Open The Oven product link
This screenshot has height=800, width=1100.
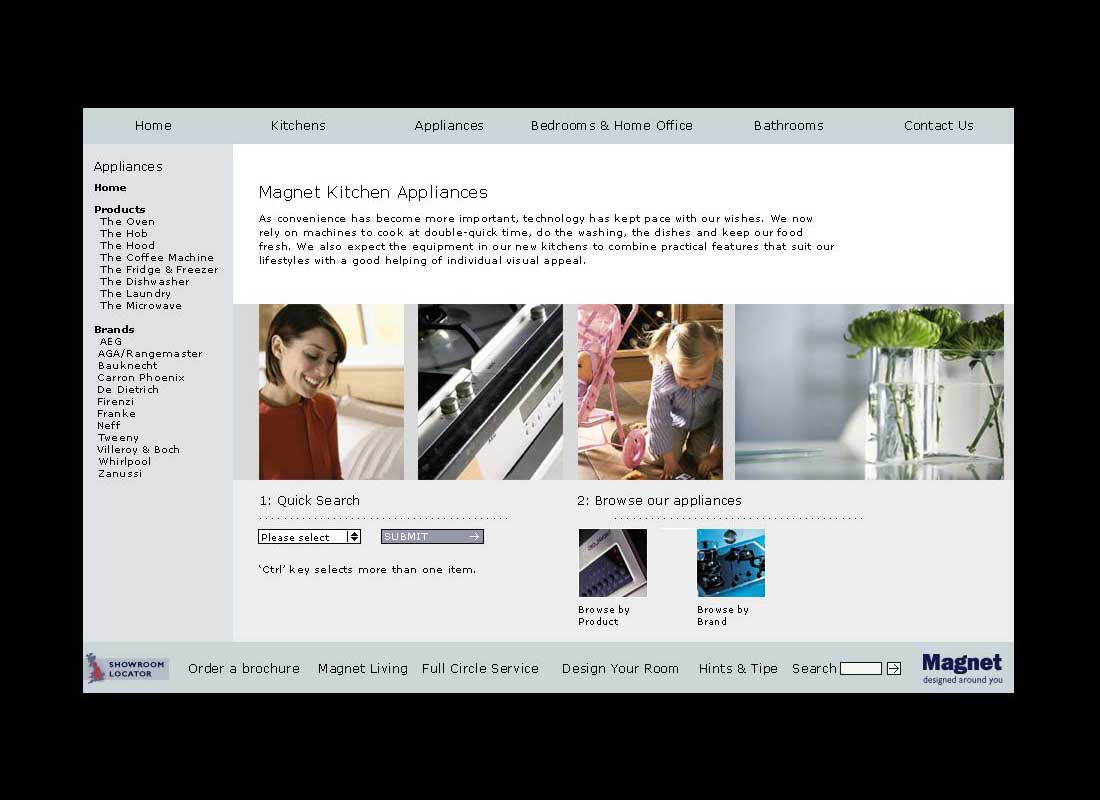127,222
